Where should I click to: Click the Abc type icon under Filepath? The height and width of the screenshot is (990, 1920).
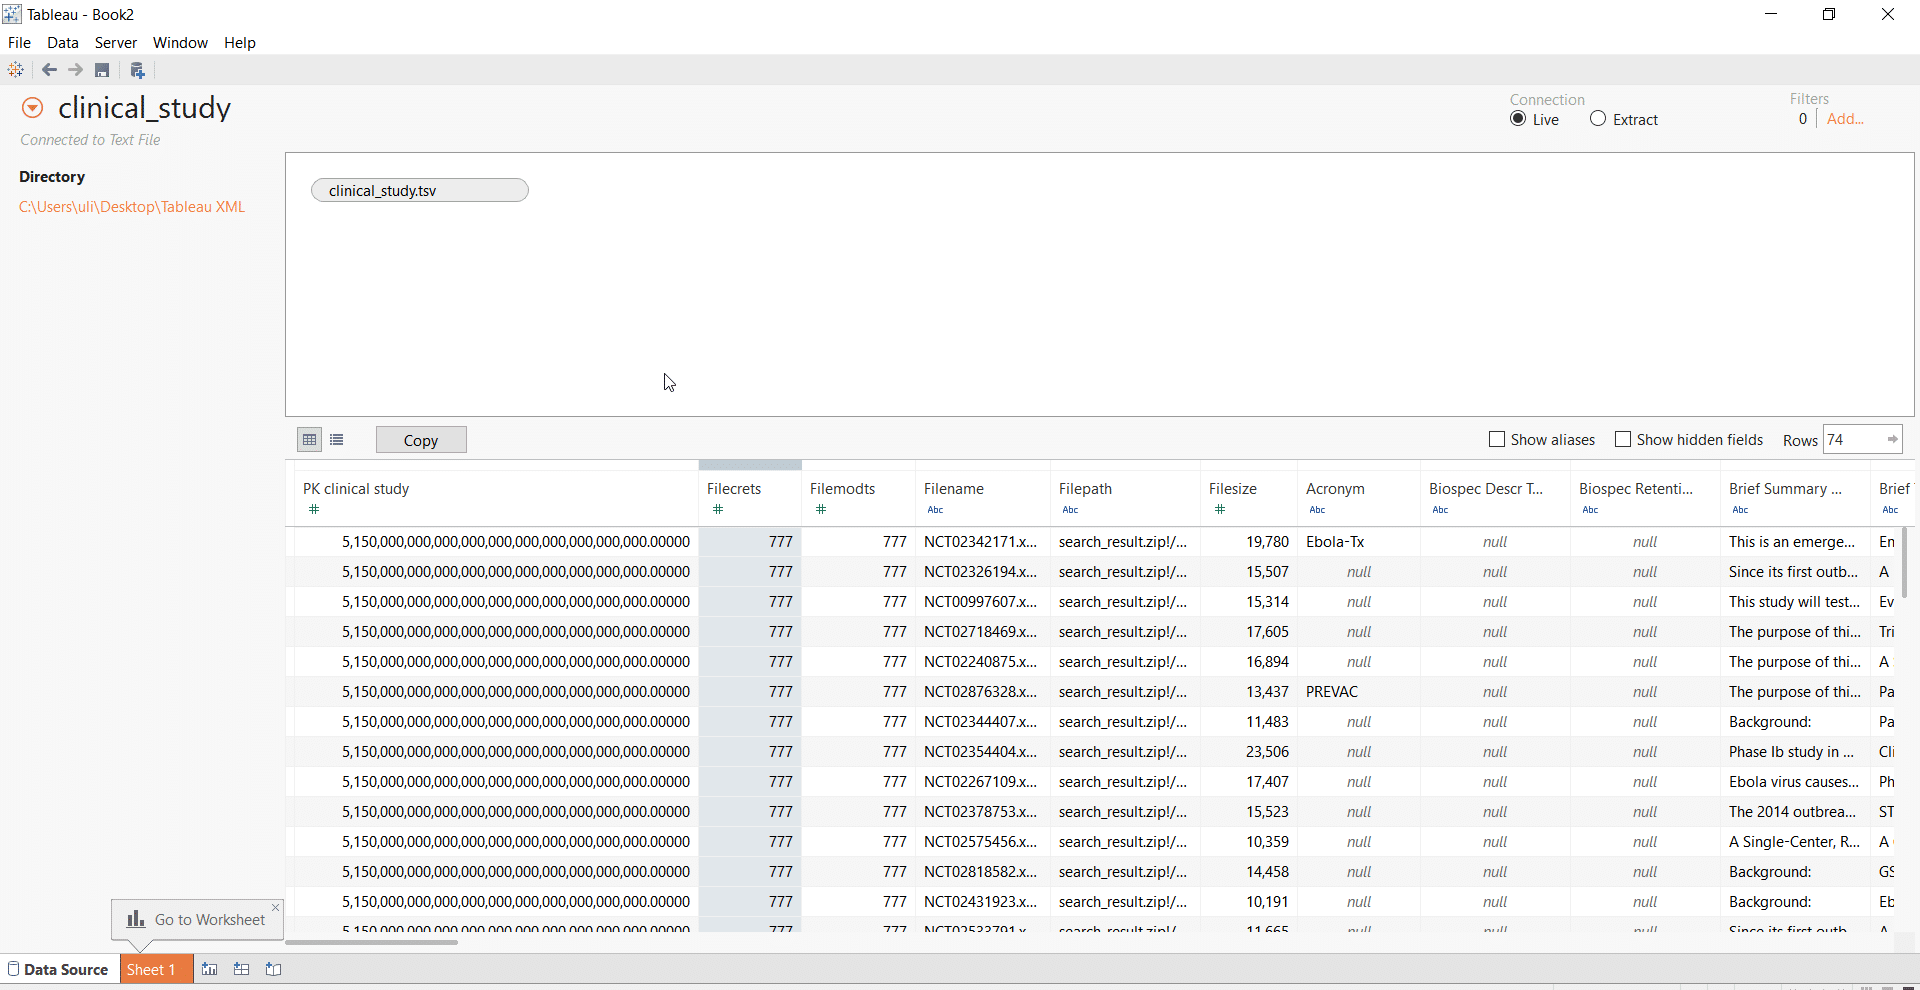(1070, 510)
